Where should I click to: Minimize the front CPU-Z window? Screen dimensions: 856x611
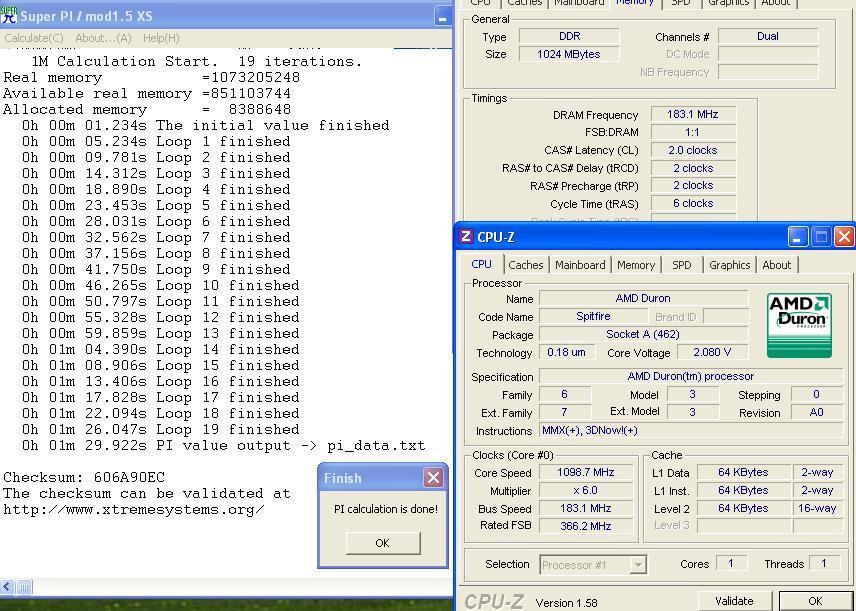[797, 237]
